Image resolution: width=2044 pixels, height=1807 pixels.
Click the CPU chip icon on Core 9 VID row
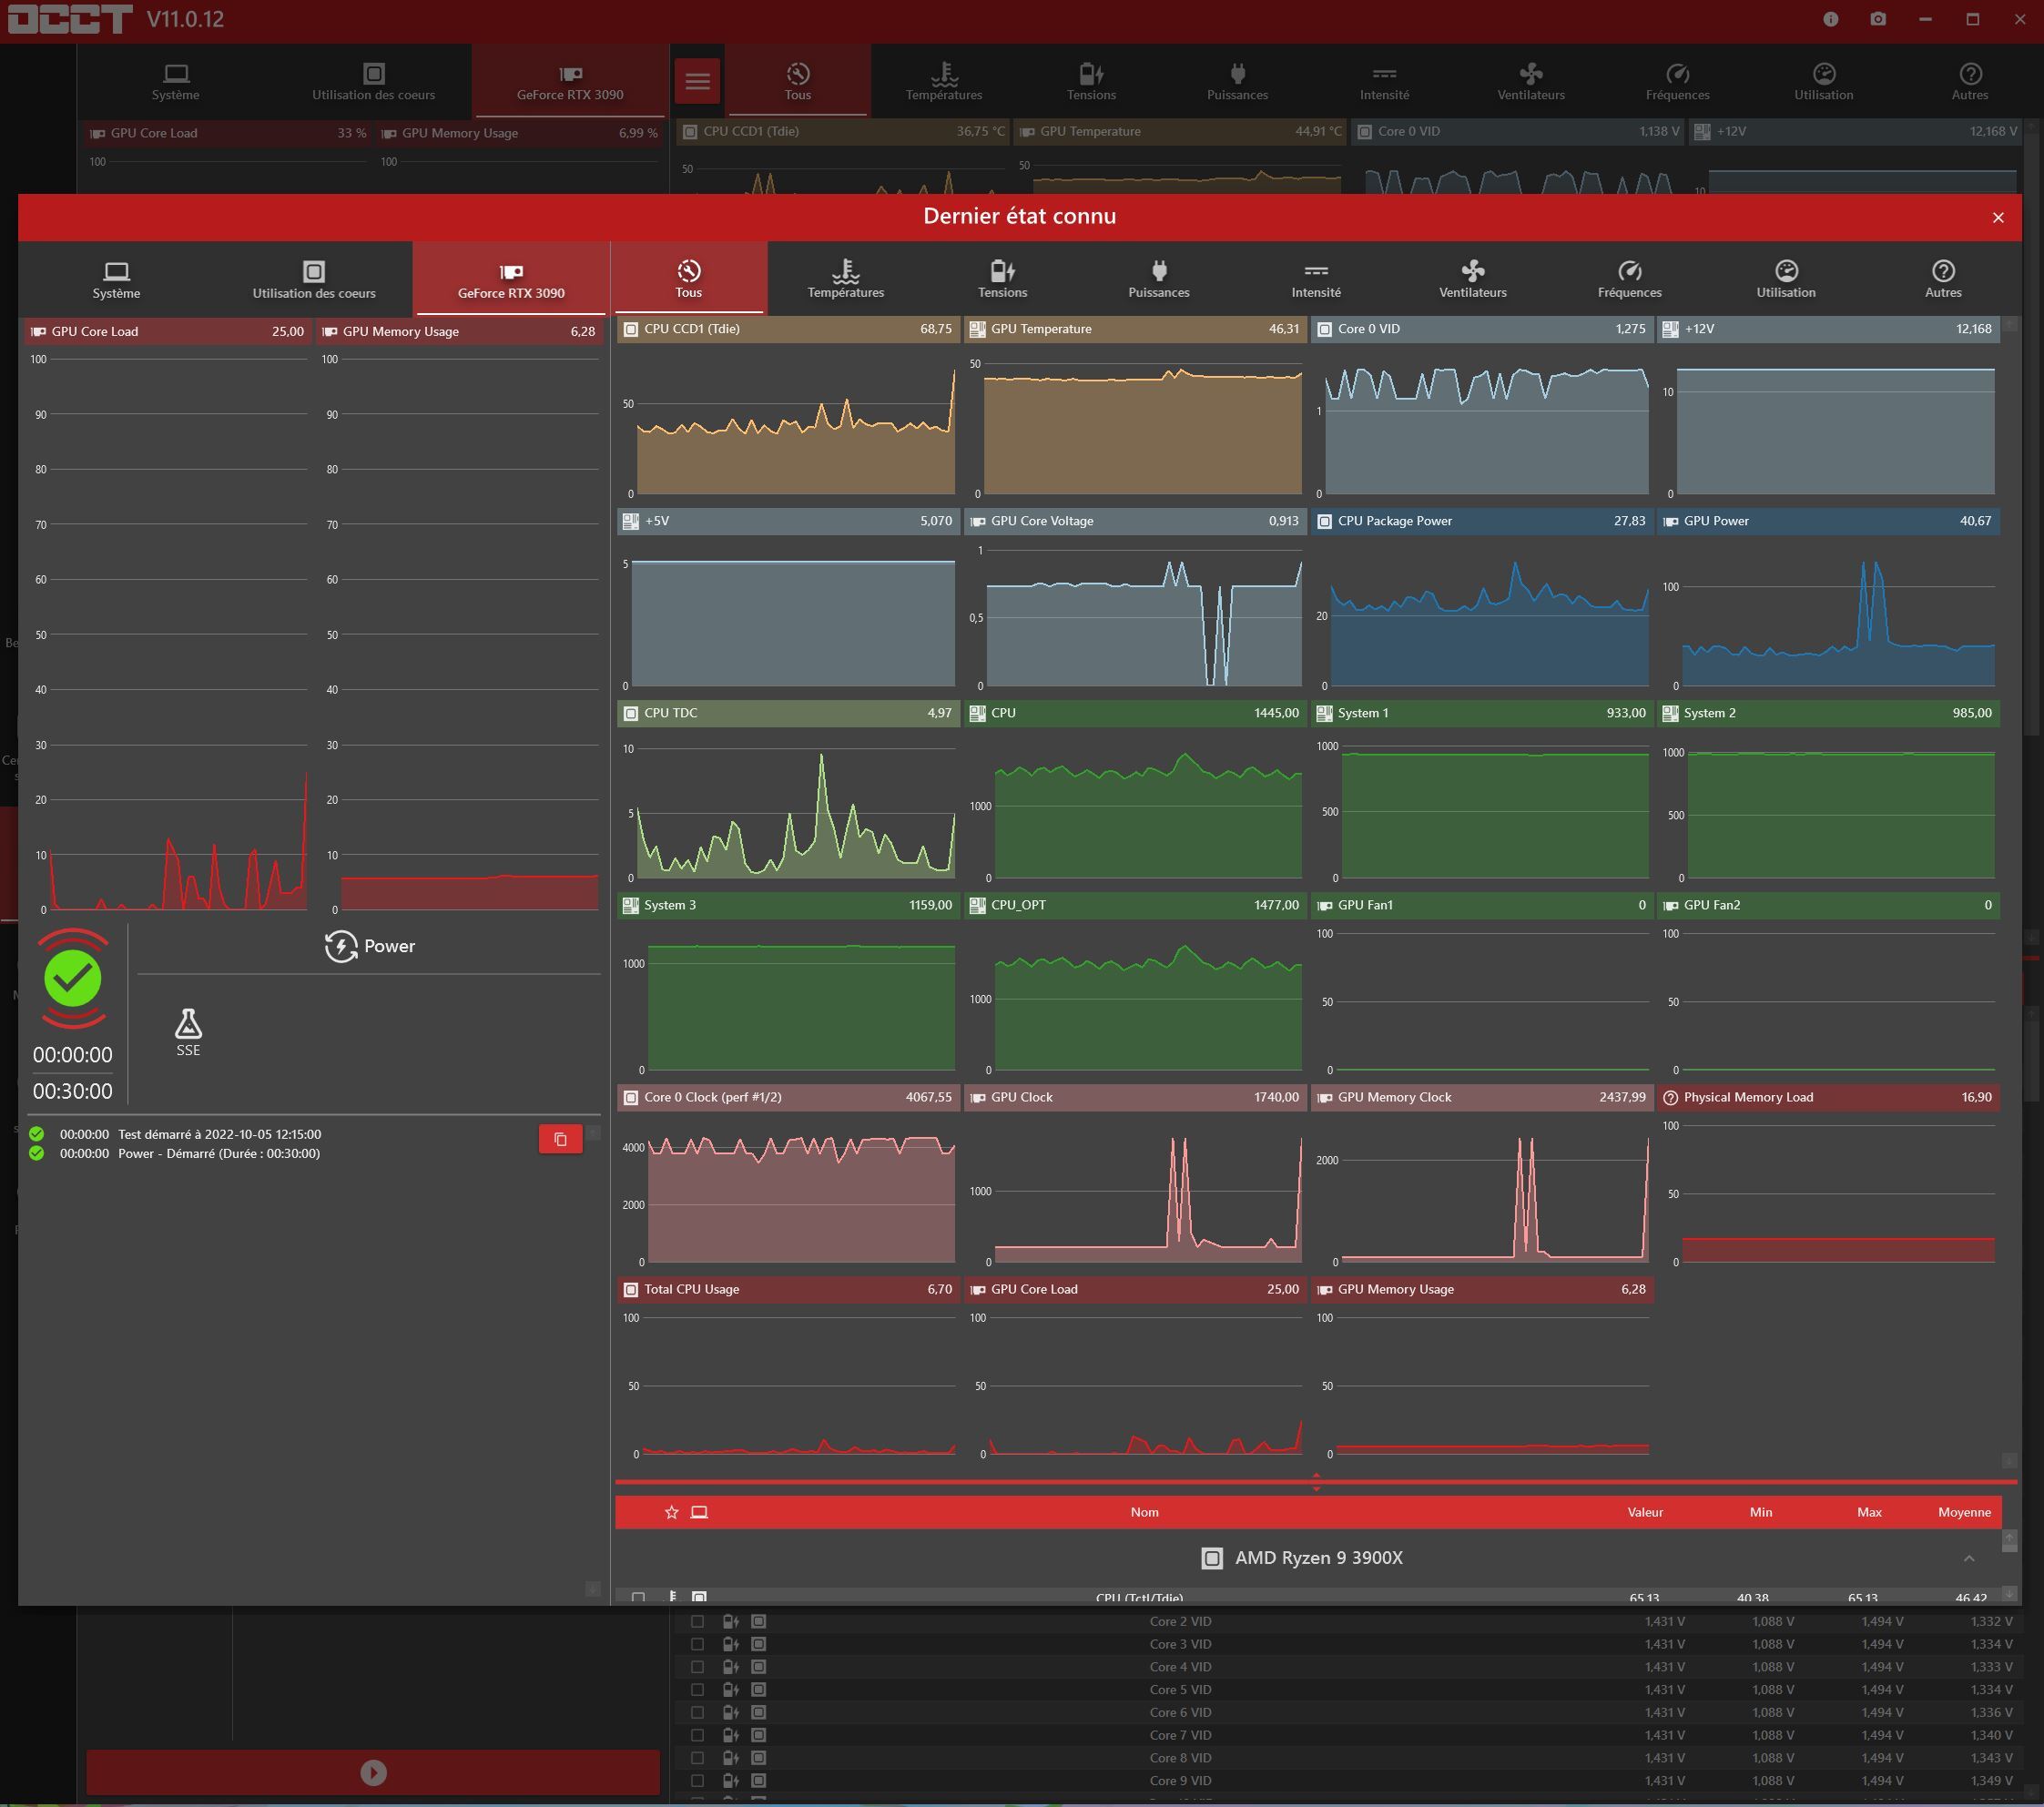pyautogui.click(x=759, y=1781)
